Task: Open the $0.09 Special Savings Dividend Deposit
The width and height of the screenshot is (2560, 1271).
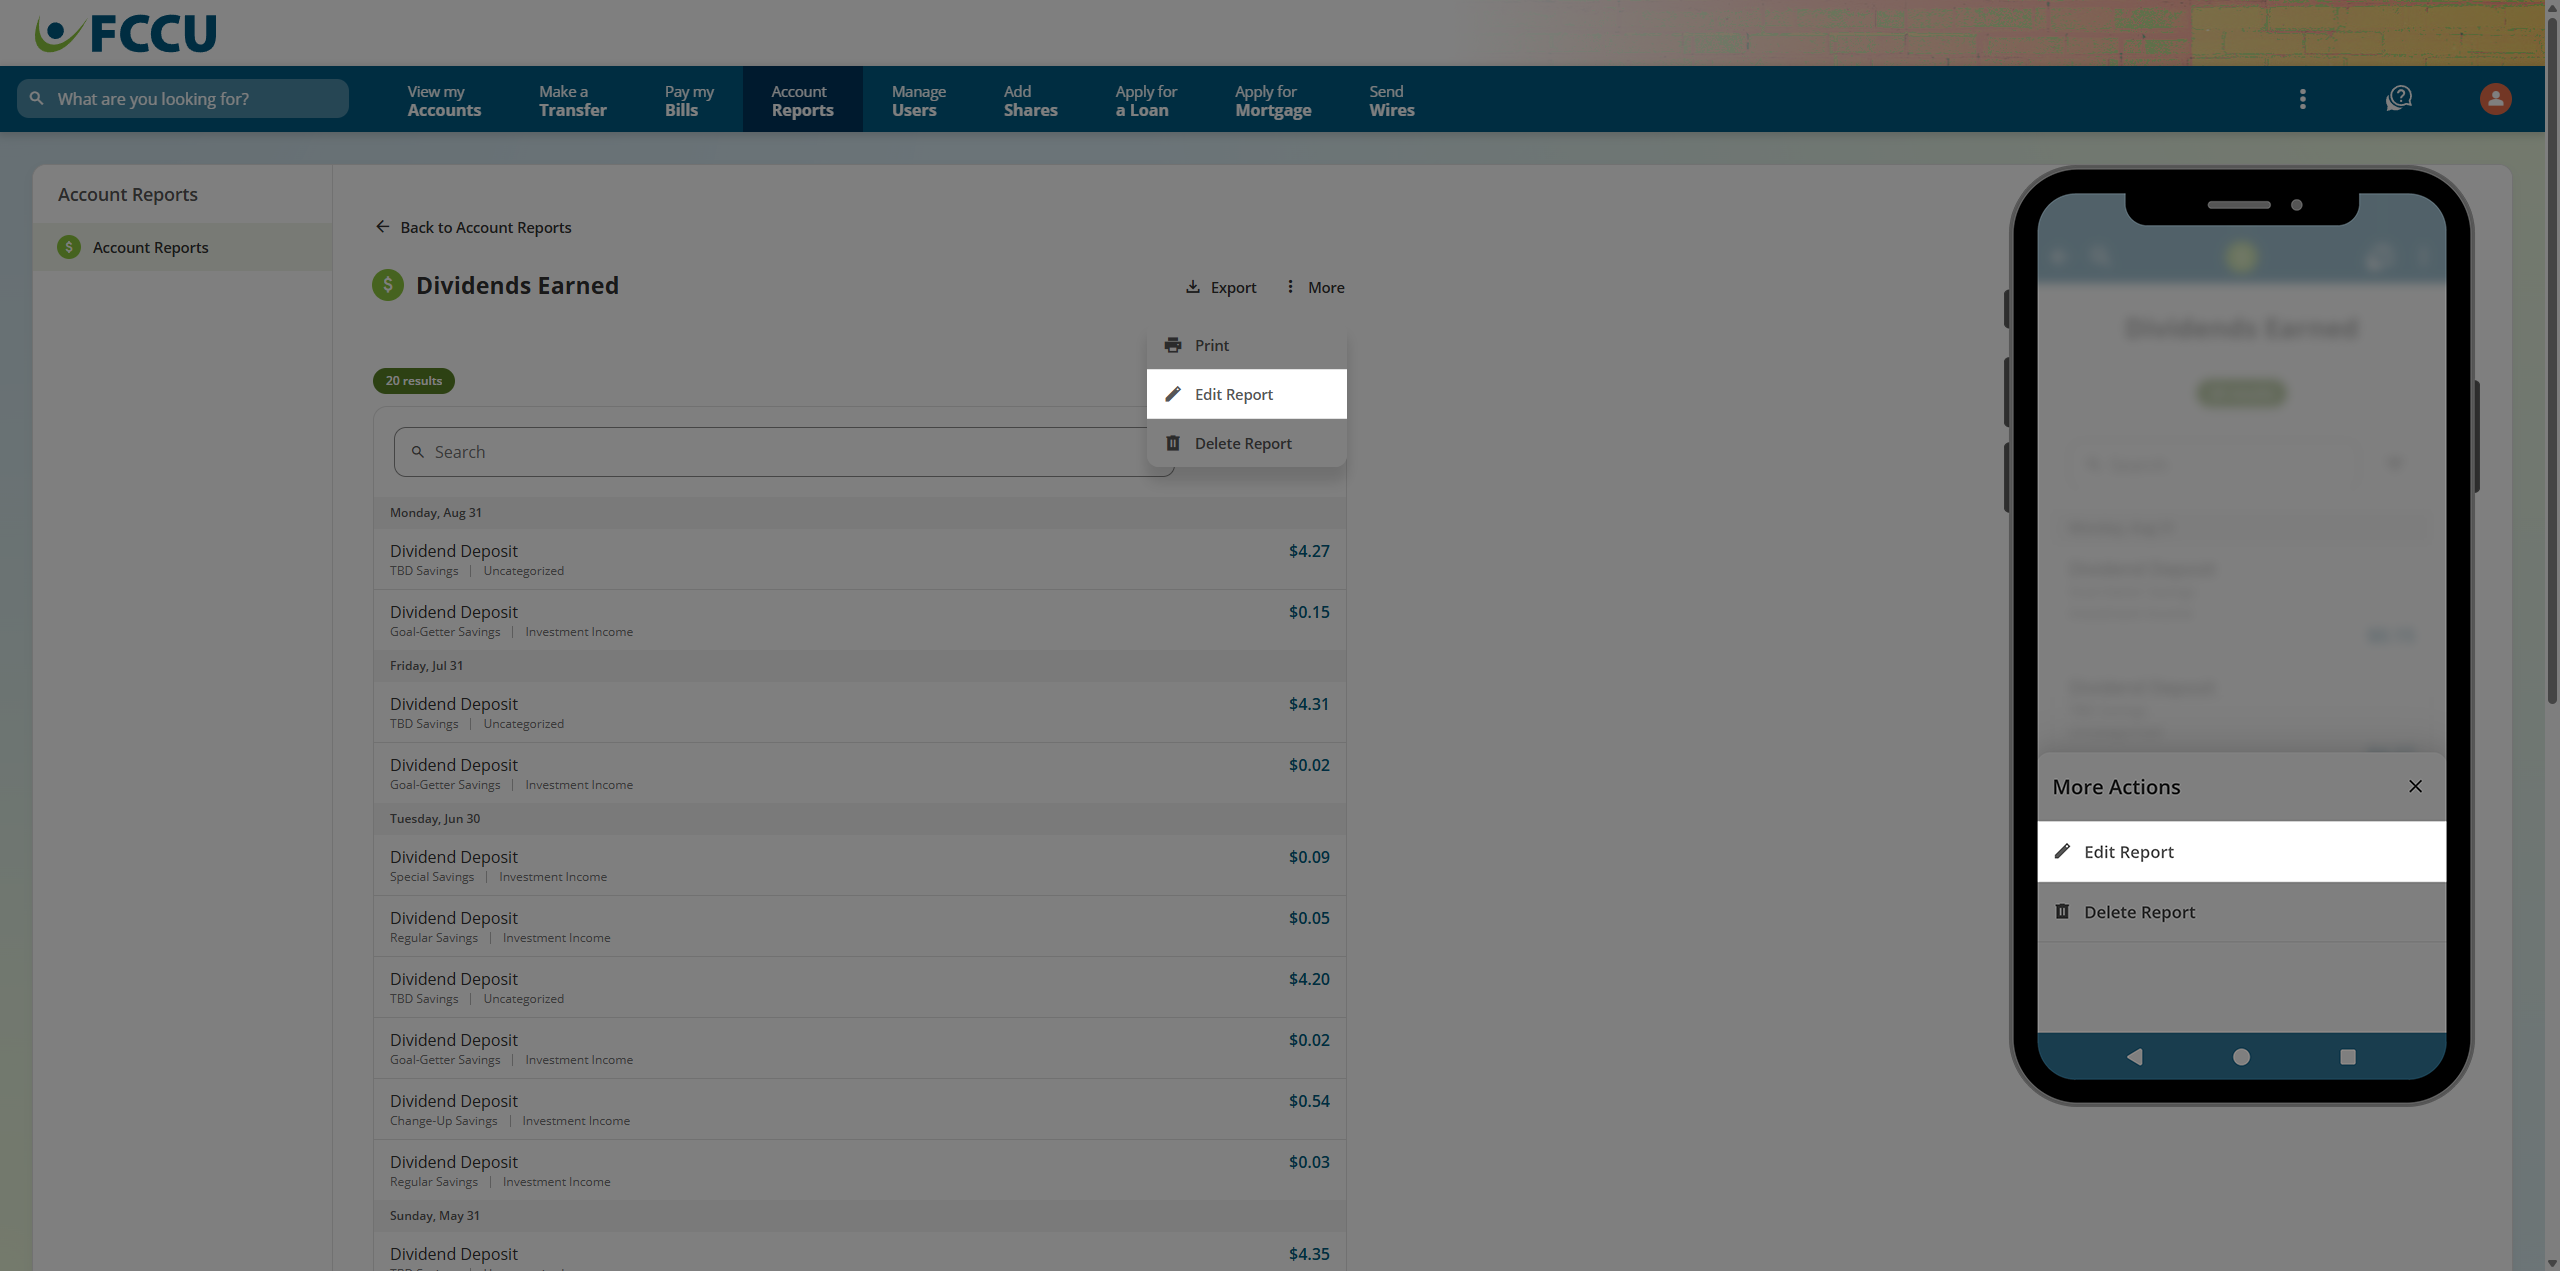Action: [x=859, y=865]
